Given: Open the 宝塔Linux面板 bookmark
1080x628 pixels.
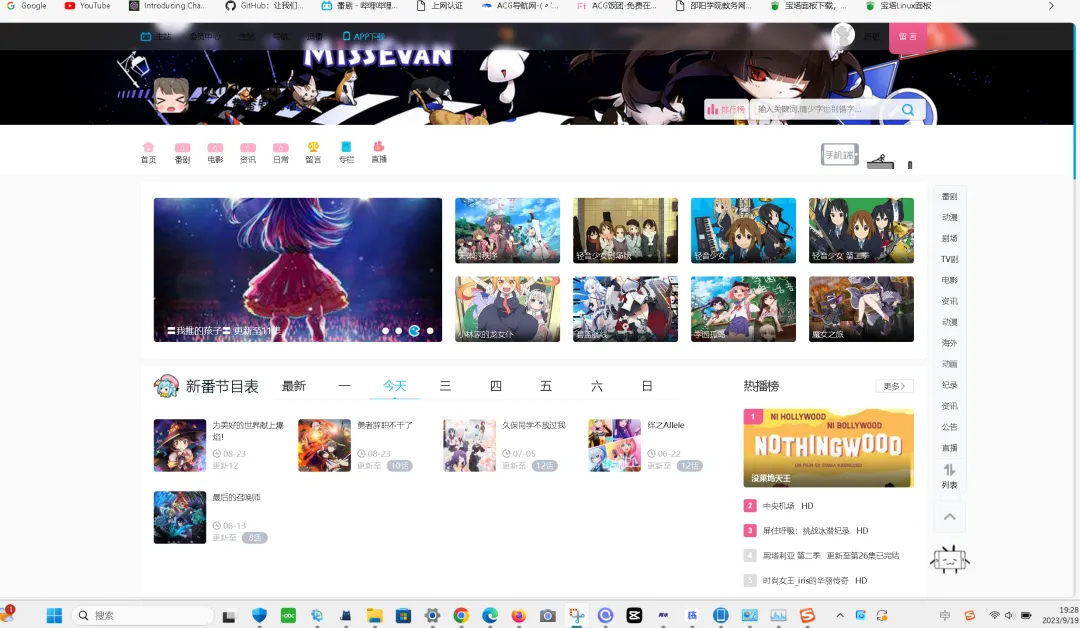Looking at the screenshot, I should [x=899, y=6].
